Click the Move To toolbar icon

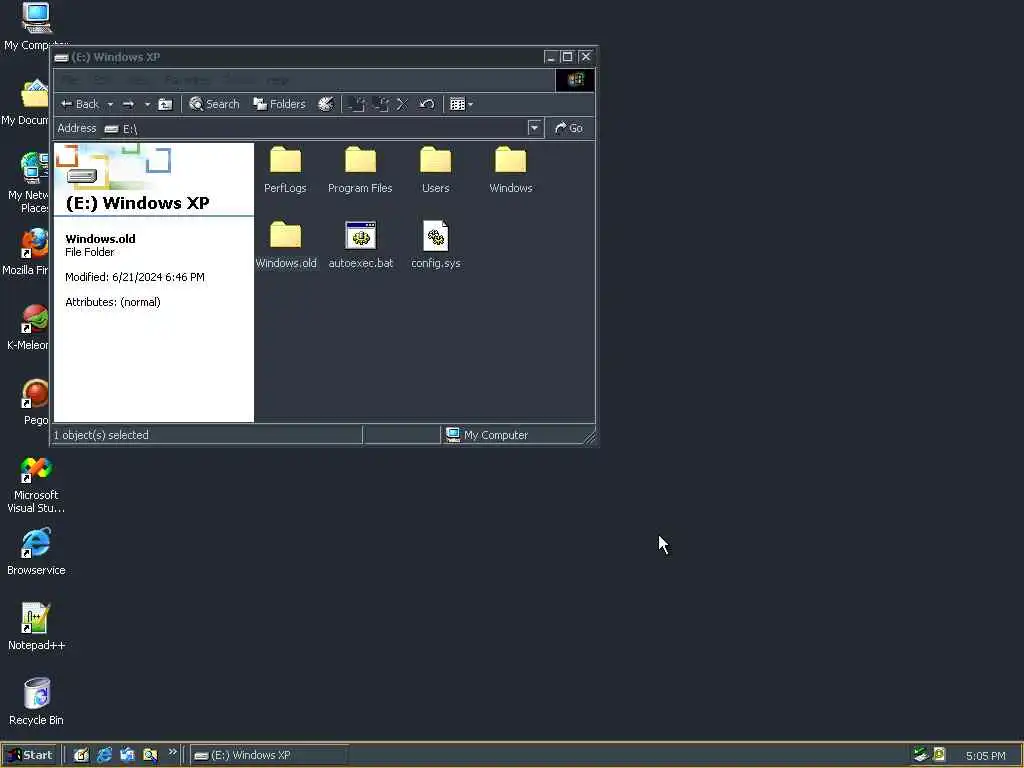(357, 104)
